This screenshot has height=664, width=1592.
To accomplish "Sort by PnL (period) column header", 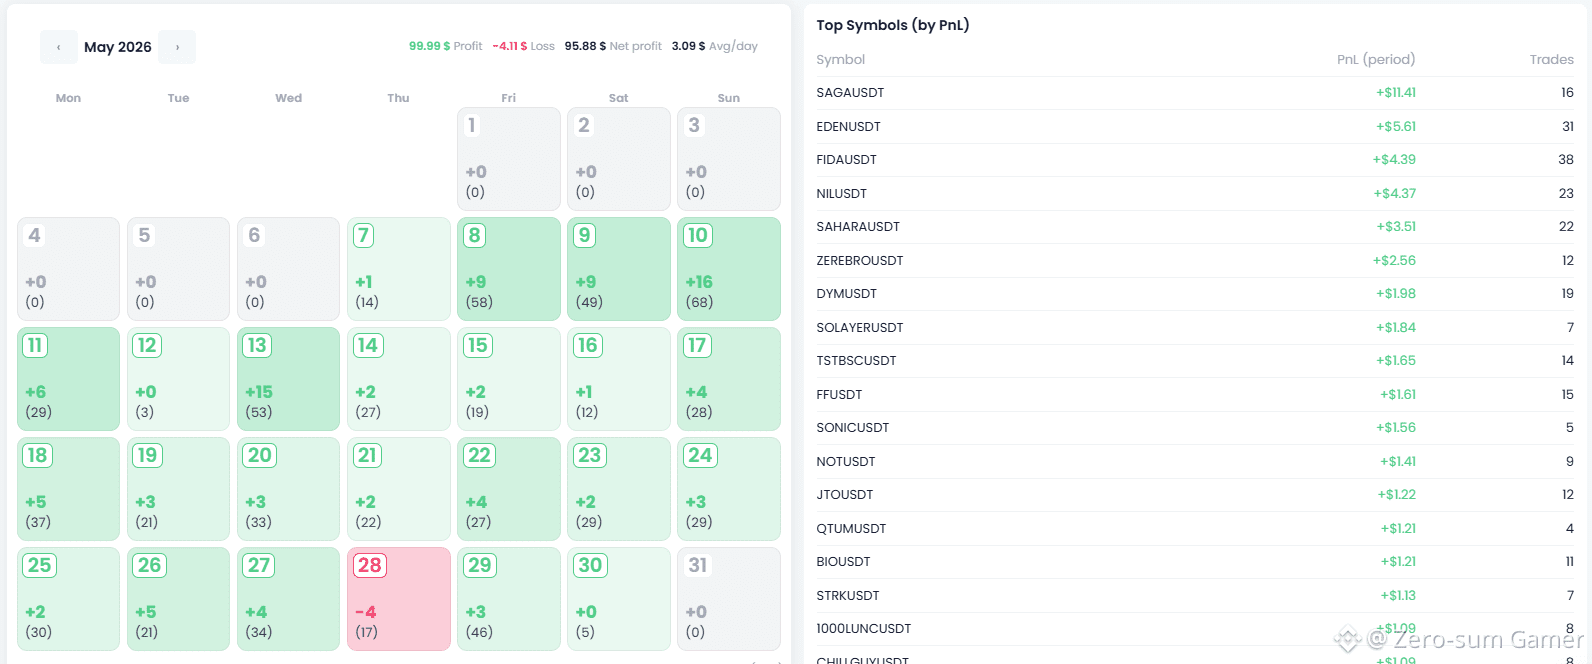I will coord(1375,60).
